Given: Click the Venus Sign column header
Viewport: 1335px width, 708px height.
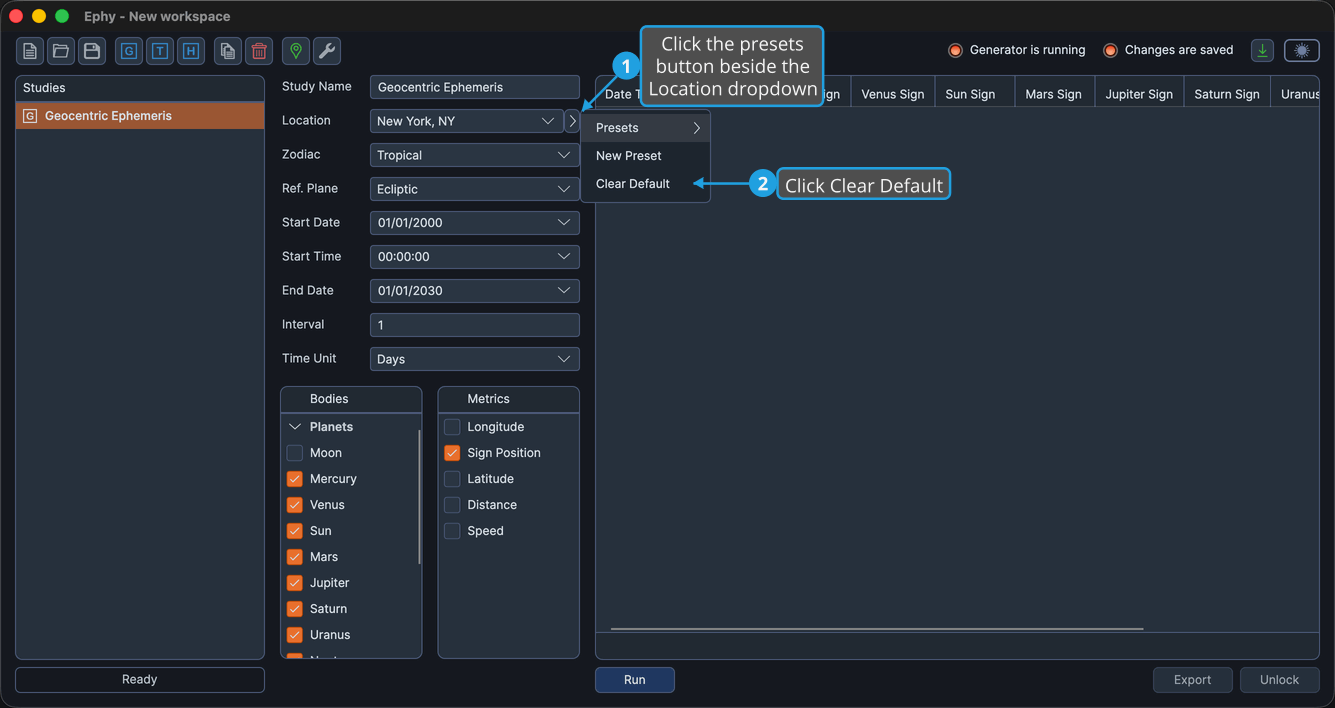Looking at the screenshot, I should 893,94.
